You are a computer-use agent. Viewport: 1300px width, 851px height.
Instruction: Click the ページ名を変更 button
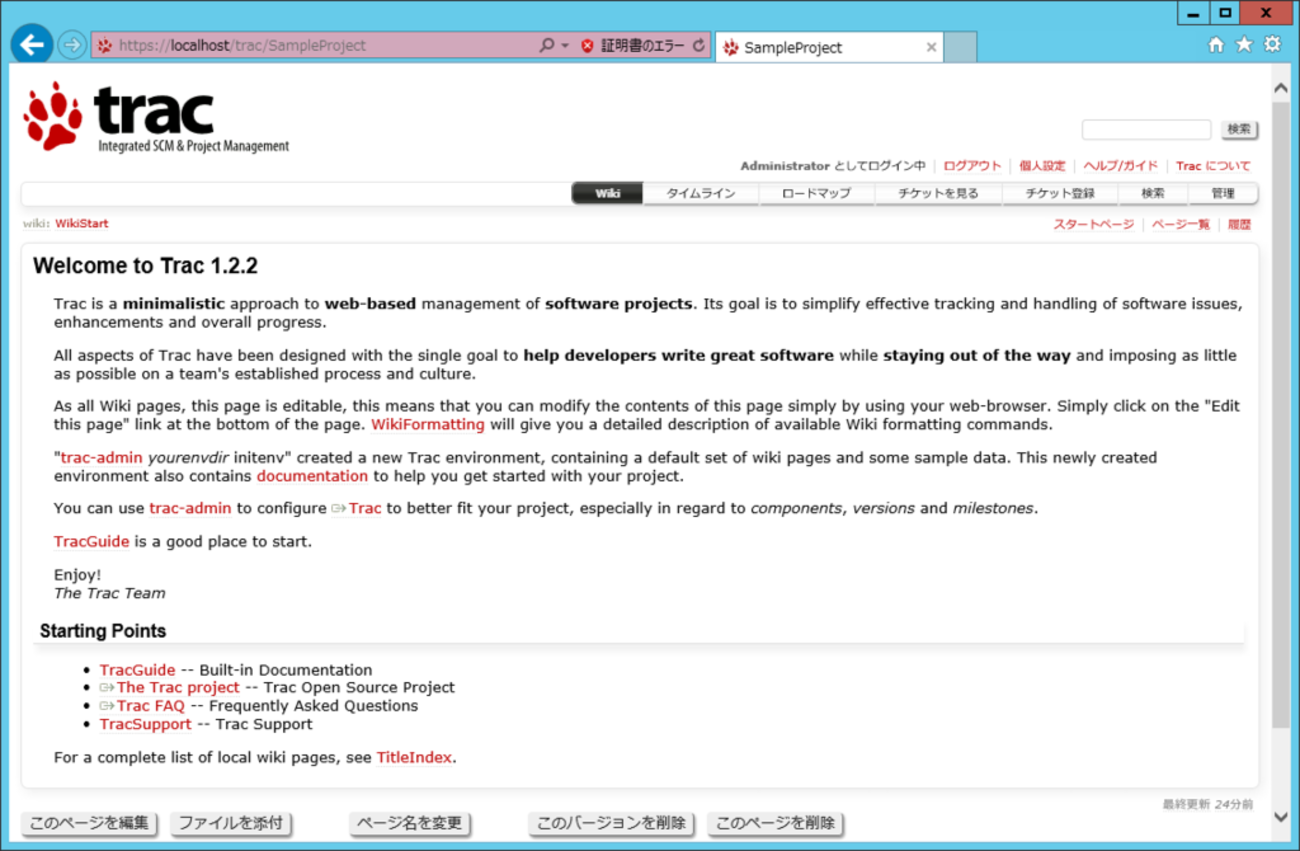coord(410,824)
